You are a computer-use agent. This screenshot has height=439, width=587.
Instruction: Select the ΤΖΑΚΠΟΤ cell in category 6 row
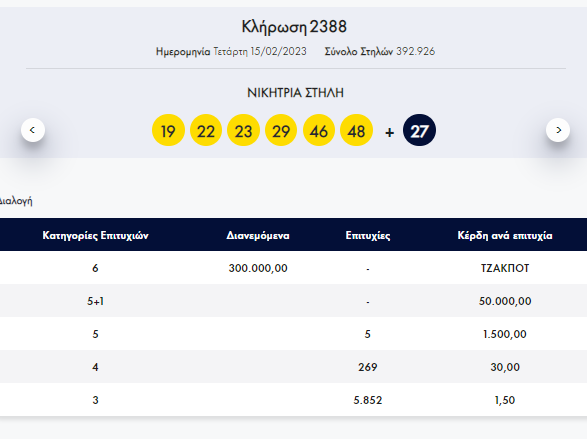click(505, 268)
